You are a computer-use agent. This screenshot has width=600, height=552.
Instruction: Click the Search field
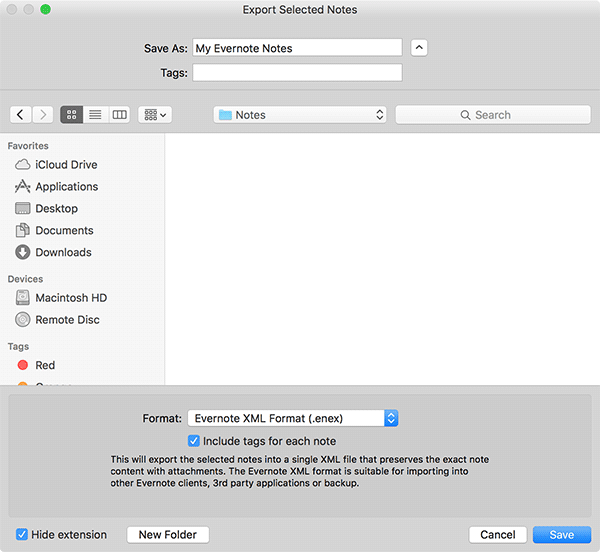click(x=493, y=115)
